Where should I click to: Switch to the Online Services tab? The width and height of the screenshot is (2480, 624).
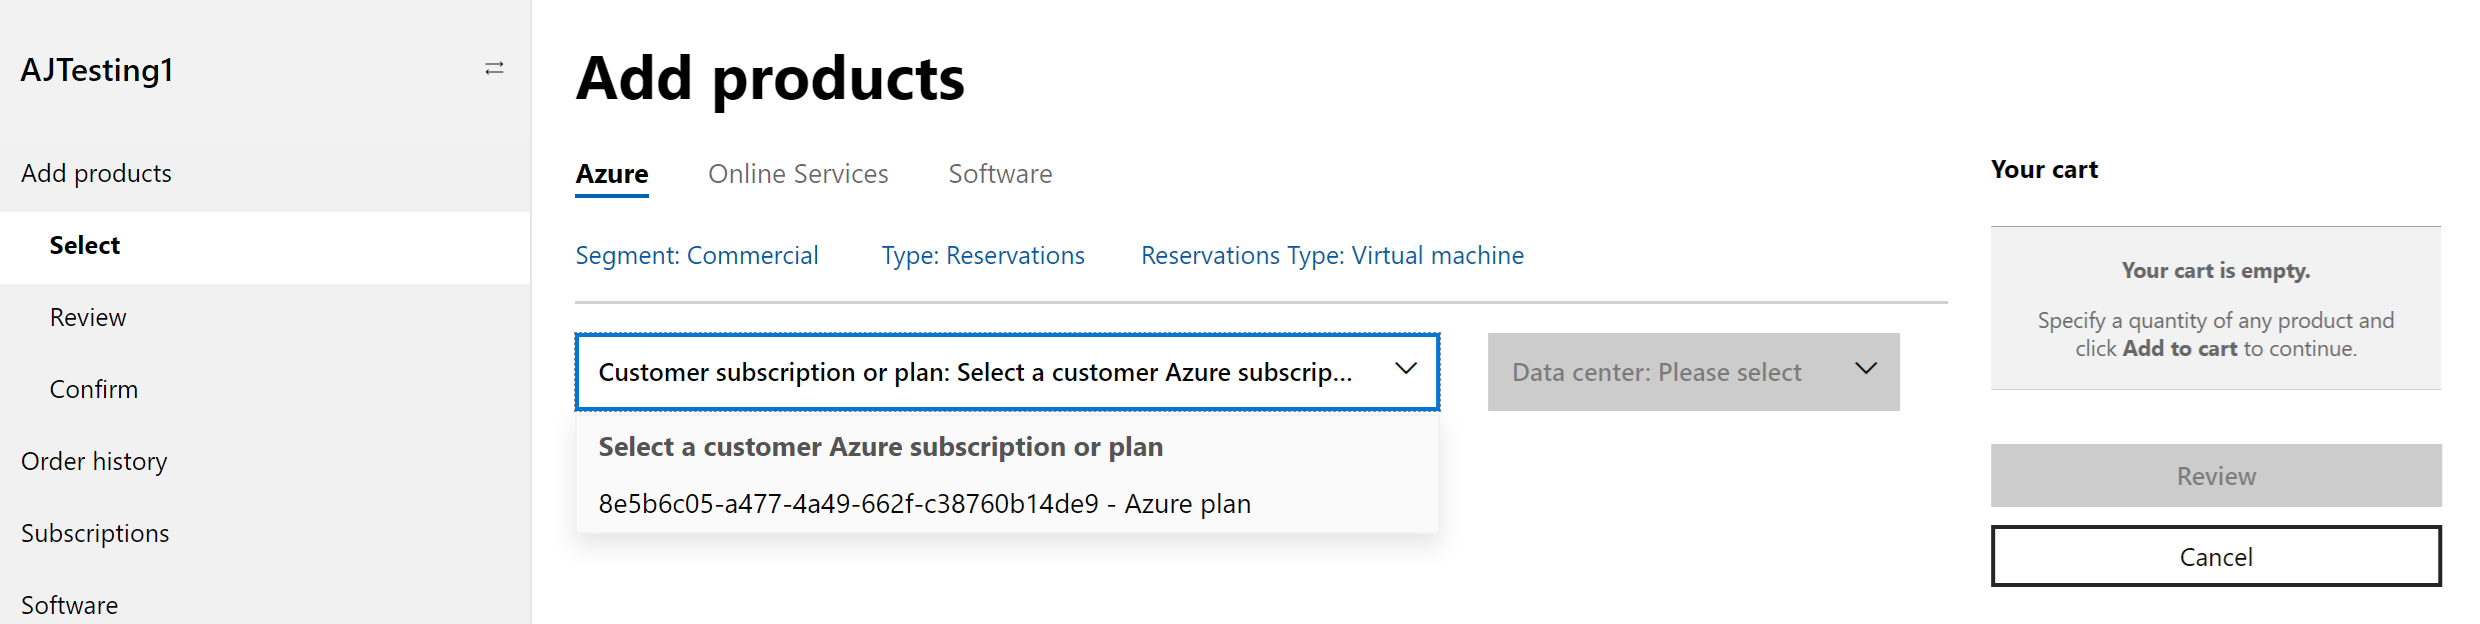click(x=798, y=174)
